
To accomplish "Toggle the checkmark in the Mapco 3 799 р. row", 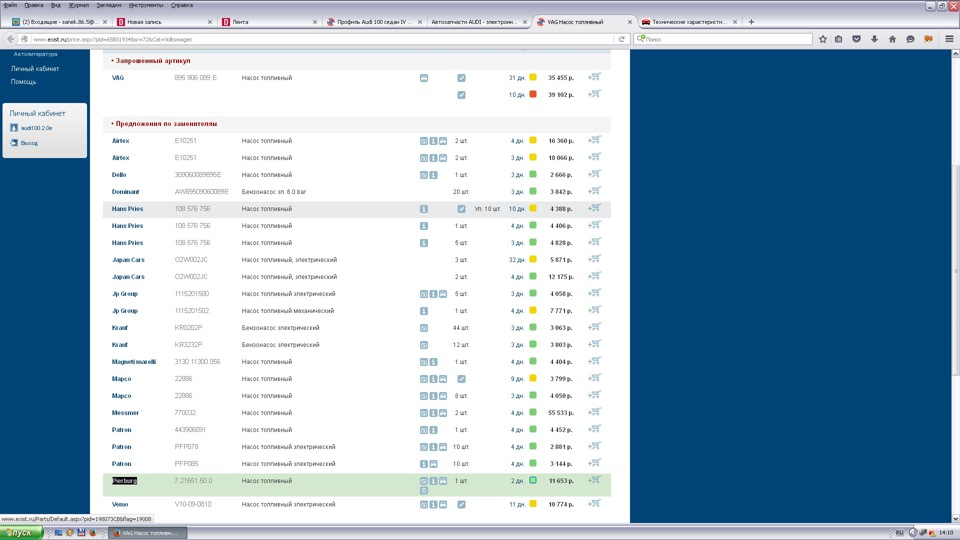I will click(x=461, y=379).
